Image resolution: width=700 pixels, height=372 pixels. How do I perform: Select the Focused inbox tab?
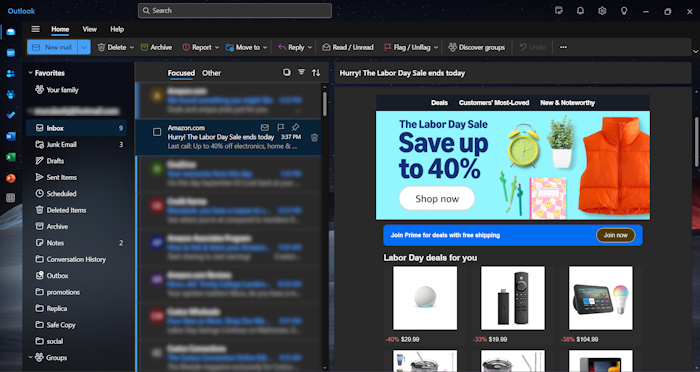[181, 73]
